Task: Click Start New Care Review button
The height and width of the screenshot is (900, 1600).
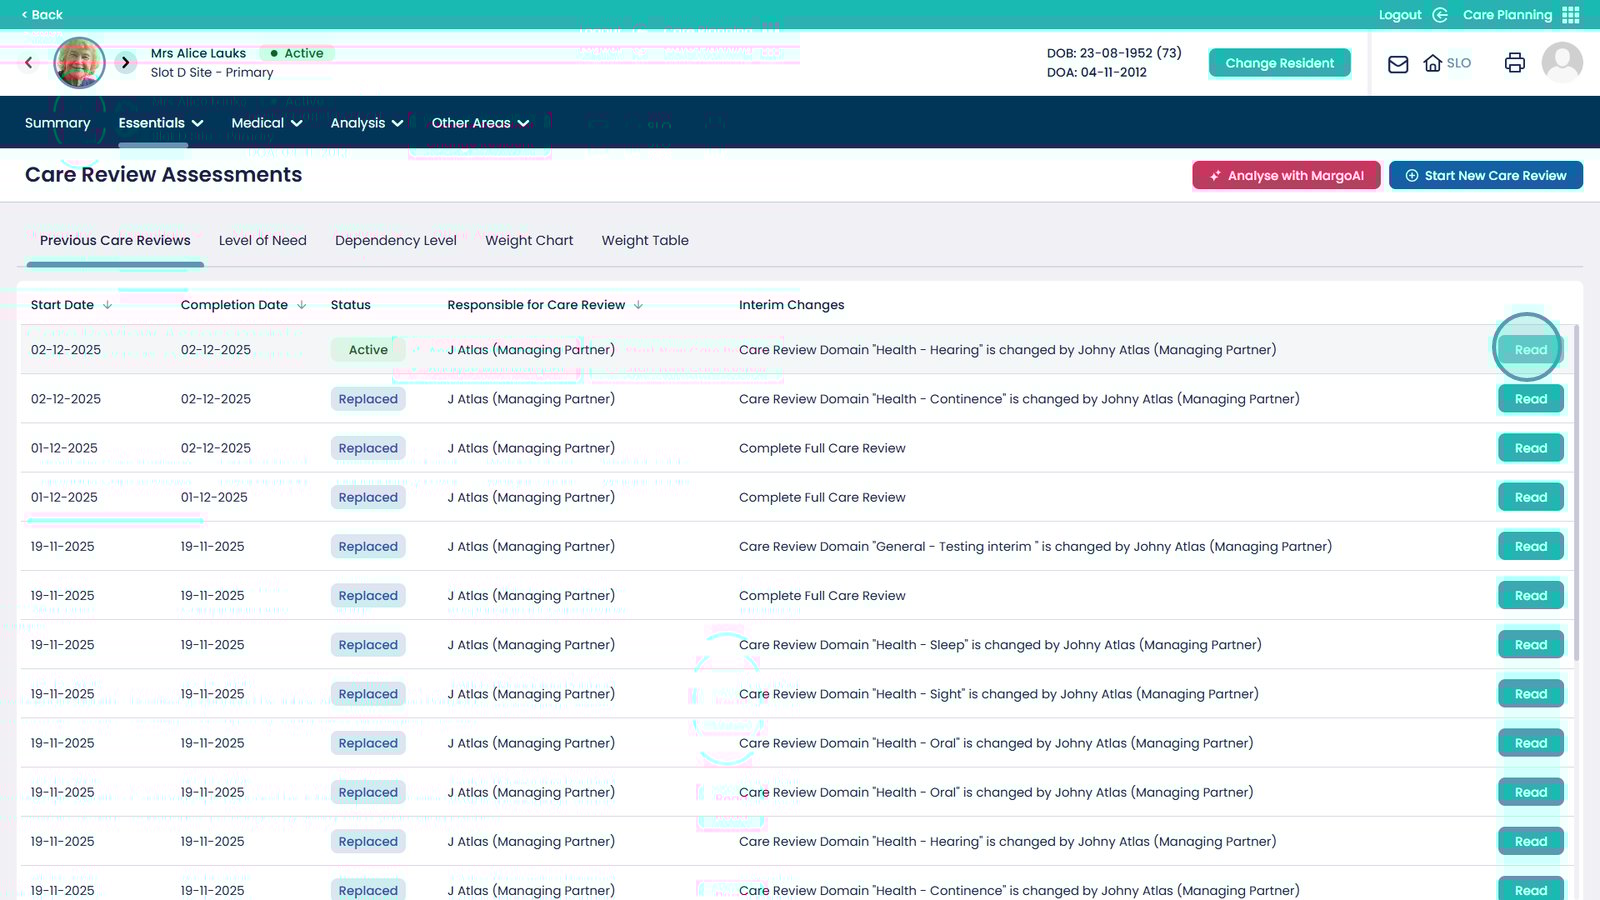Action: click(x=1485, y=176)
